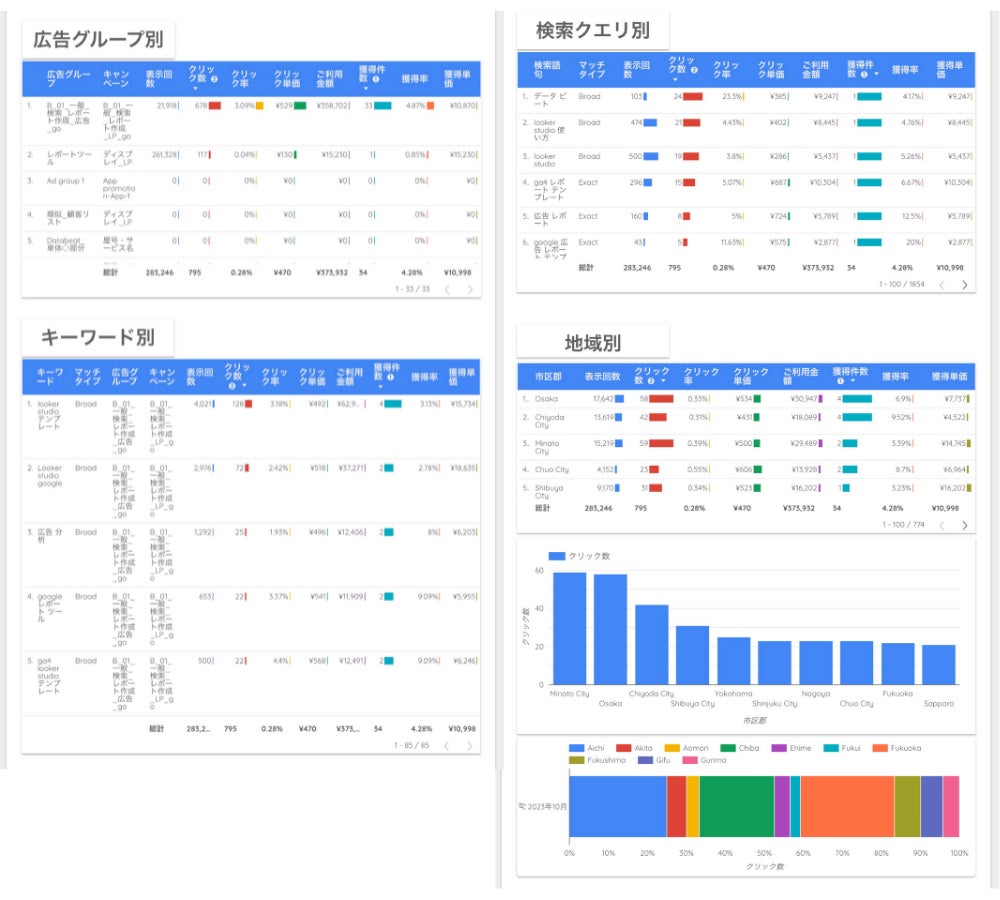Click 'ga4 レポート テンプレート' search term row
The height and width of the screenshot is (900, 1000).
746,189
